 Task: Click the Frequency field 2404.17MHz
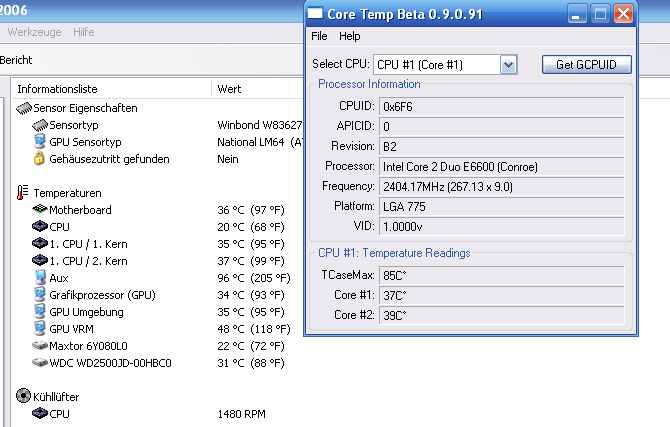pos(501,187)
